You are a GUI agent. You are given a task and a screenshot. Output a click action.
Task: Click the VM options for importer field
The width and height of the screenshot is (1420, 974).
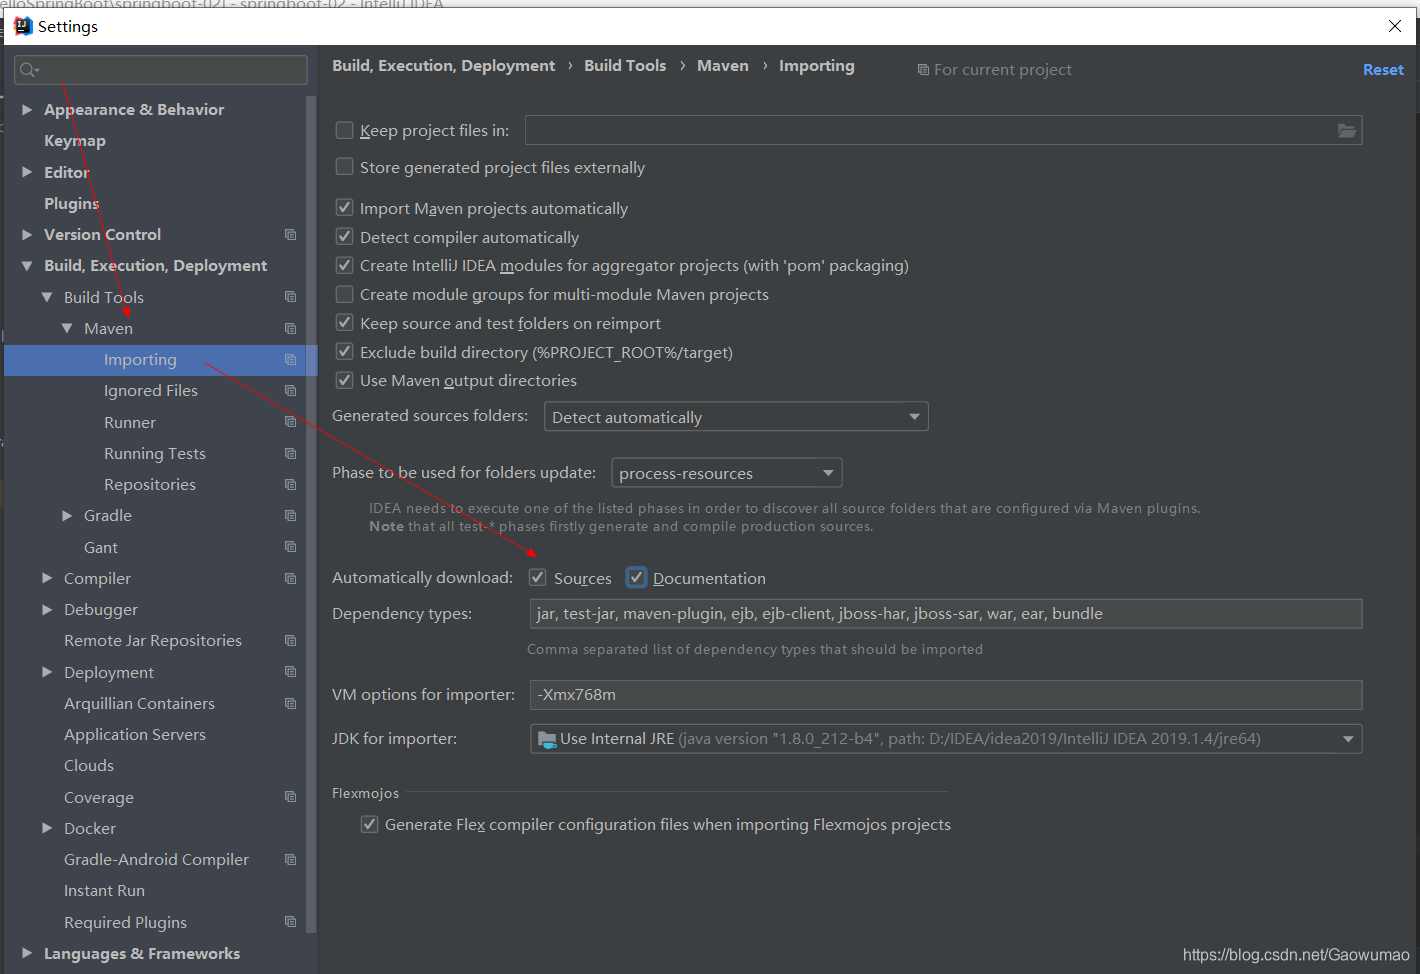point(946,695)
